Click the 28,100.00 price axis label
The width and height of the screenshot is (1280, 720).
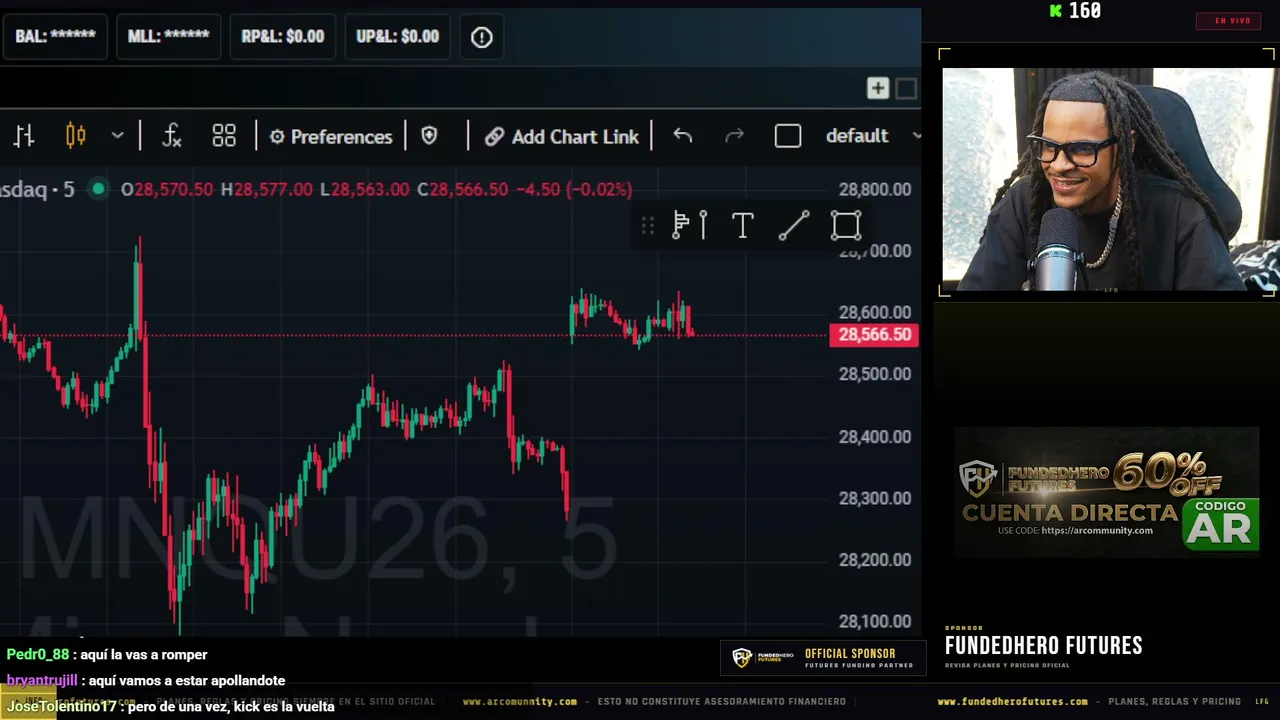[875, 621]
